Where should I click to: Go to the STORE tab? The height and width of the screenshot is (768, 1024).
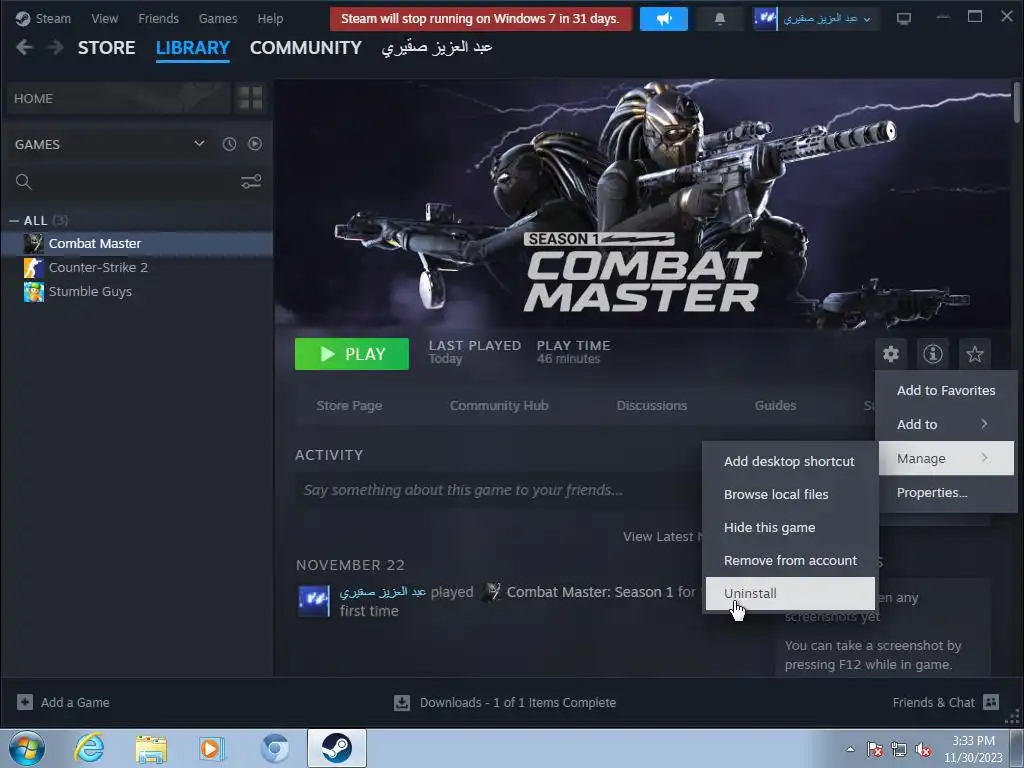[106, 48]
